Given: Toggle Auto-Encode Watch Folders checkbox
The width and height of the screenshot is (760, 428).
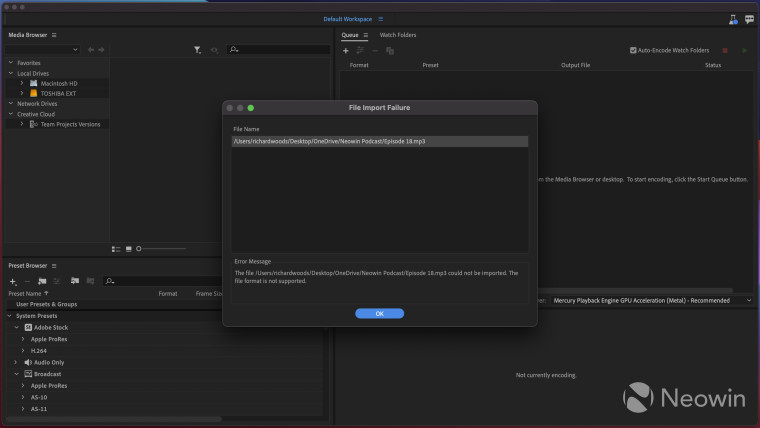Looking at the screenshot, I should click(x=633, y=50).
